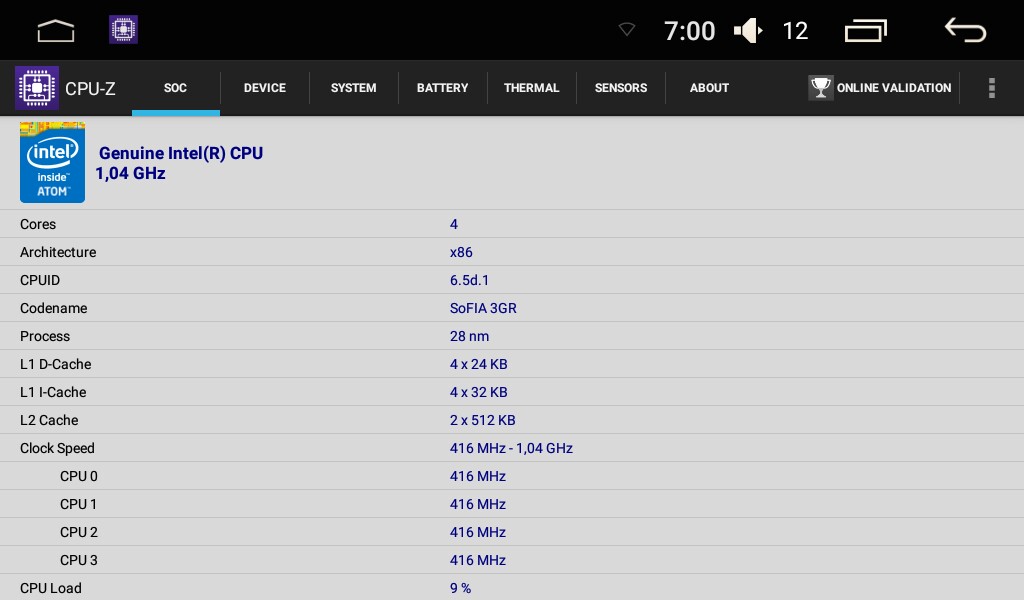The image size is (1024, 600).
Task: Click the CPU-Z app logo icon
Action: [37, 87]
